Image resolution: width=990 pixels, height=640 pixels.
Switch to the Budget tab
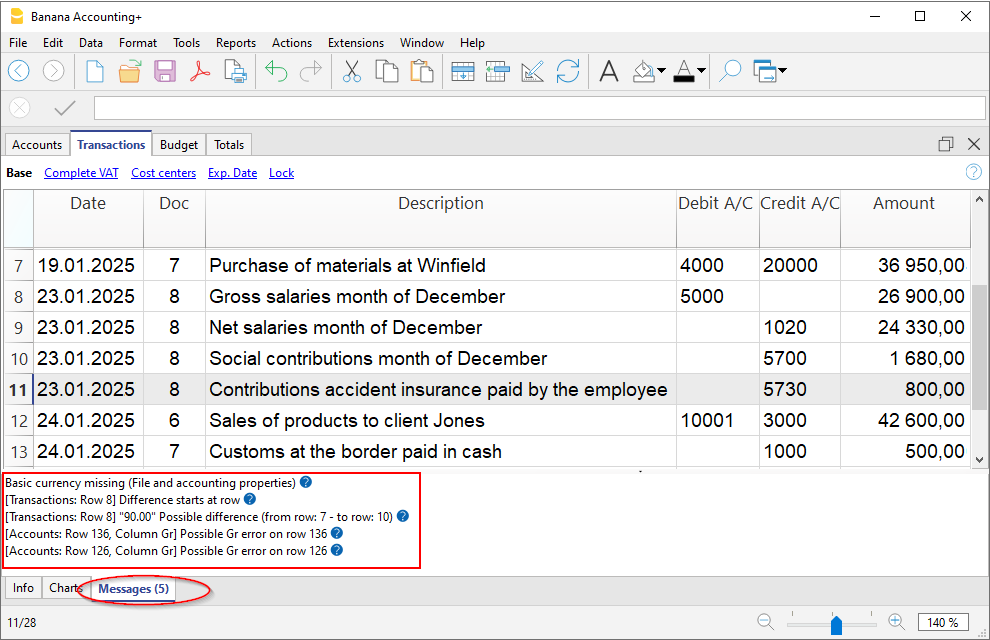pyautogui.click(x=180, y=145)
